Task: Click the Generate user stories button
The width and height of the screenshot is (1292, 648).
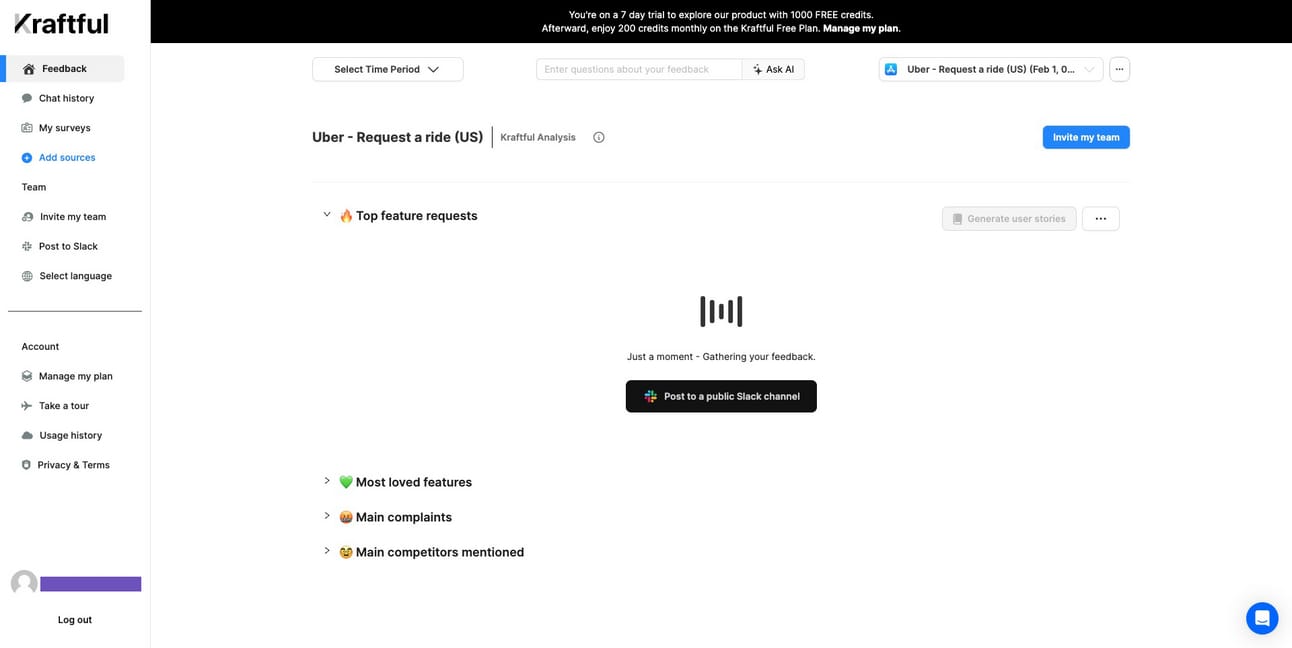Action: [1009, 219]
